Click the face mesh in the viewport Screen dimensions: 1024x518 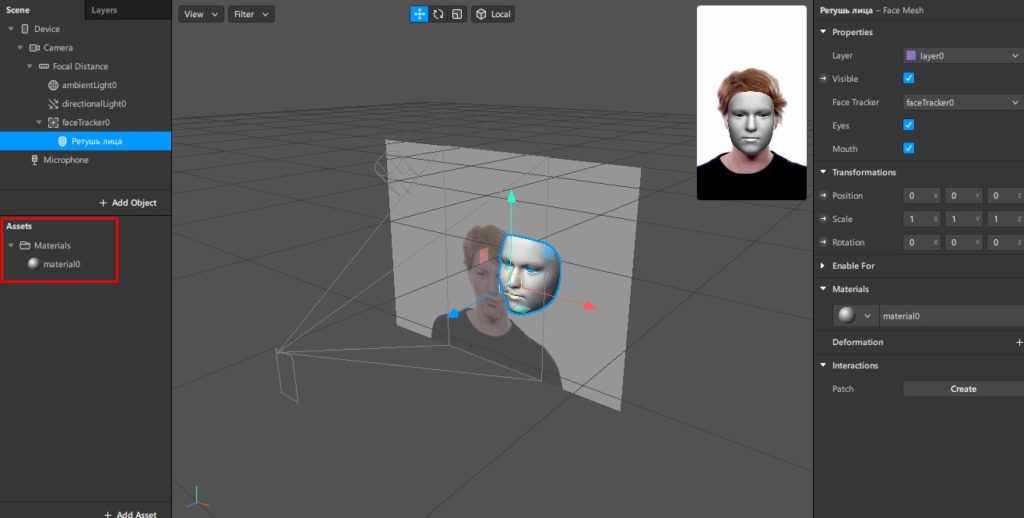click(529, 274)
